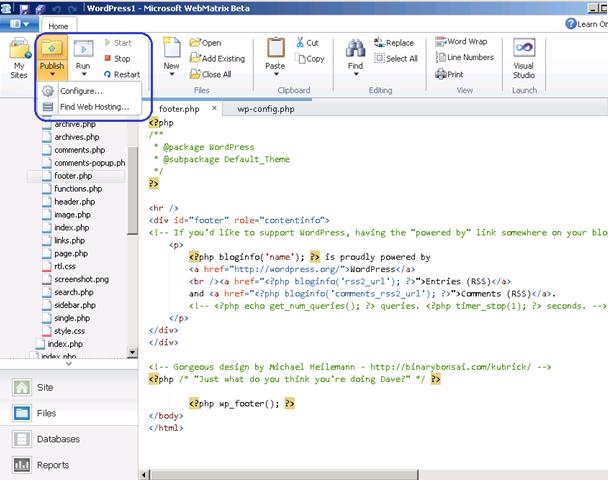This screenshot has height=480, width=608.
Task: Expand the Paste dropdown arrow
Action: coord(276,74)
